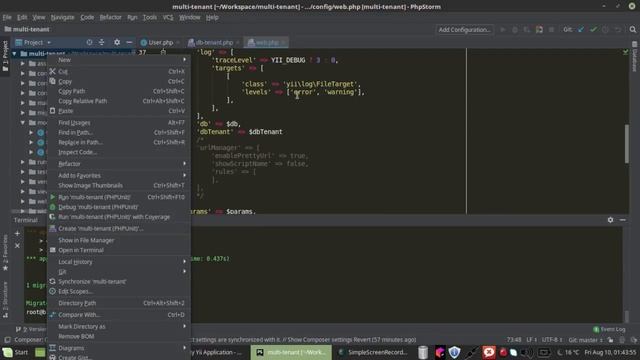Screen dimensions: 640x360
Task: Expand the New submenu
Action: point(118,60)
